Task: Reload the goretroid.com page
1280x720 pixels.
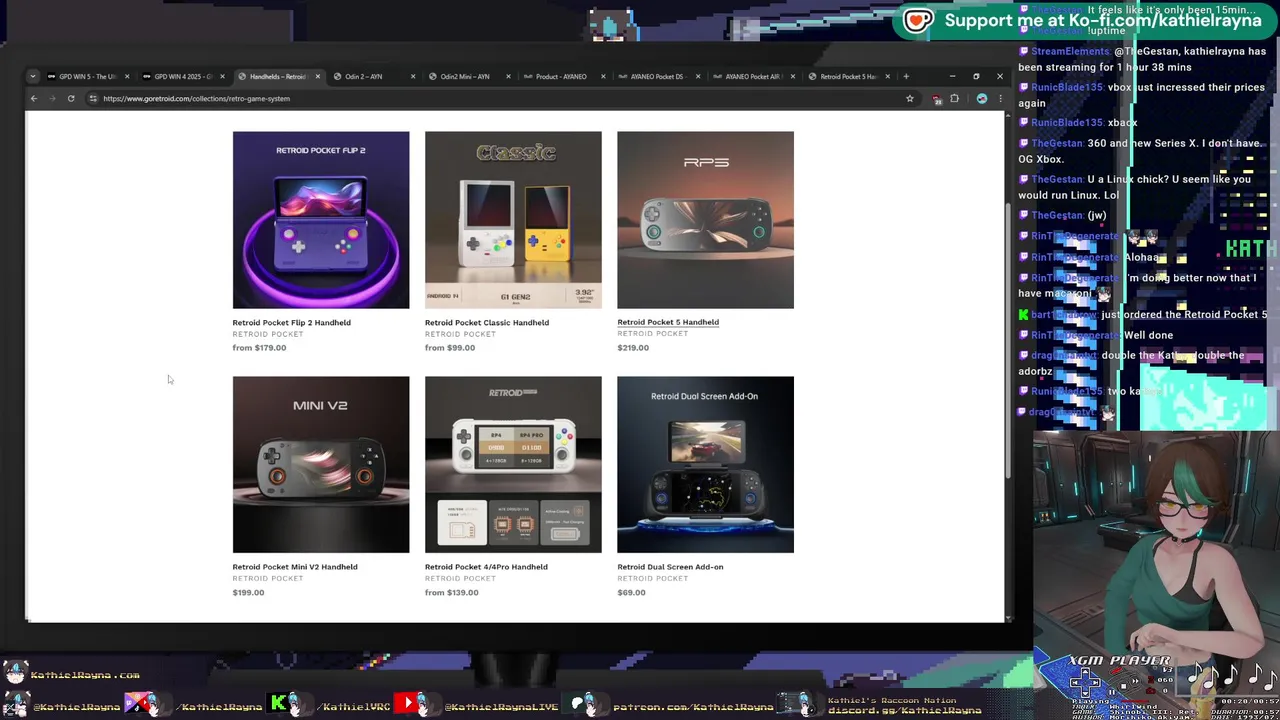Action: 71,98
